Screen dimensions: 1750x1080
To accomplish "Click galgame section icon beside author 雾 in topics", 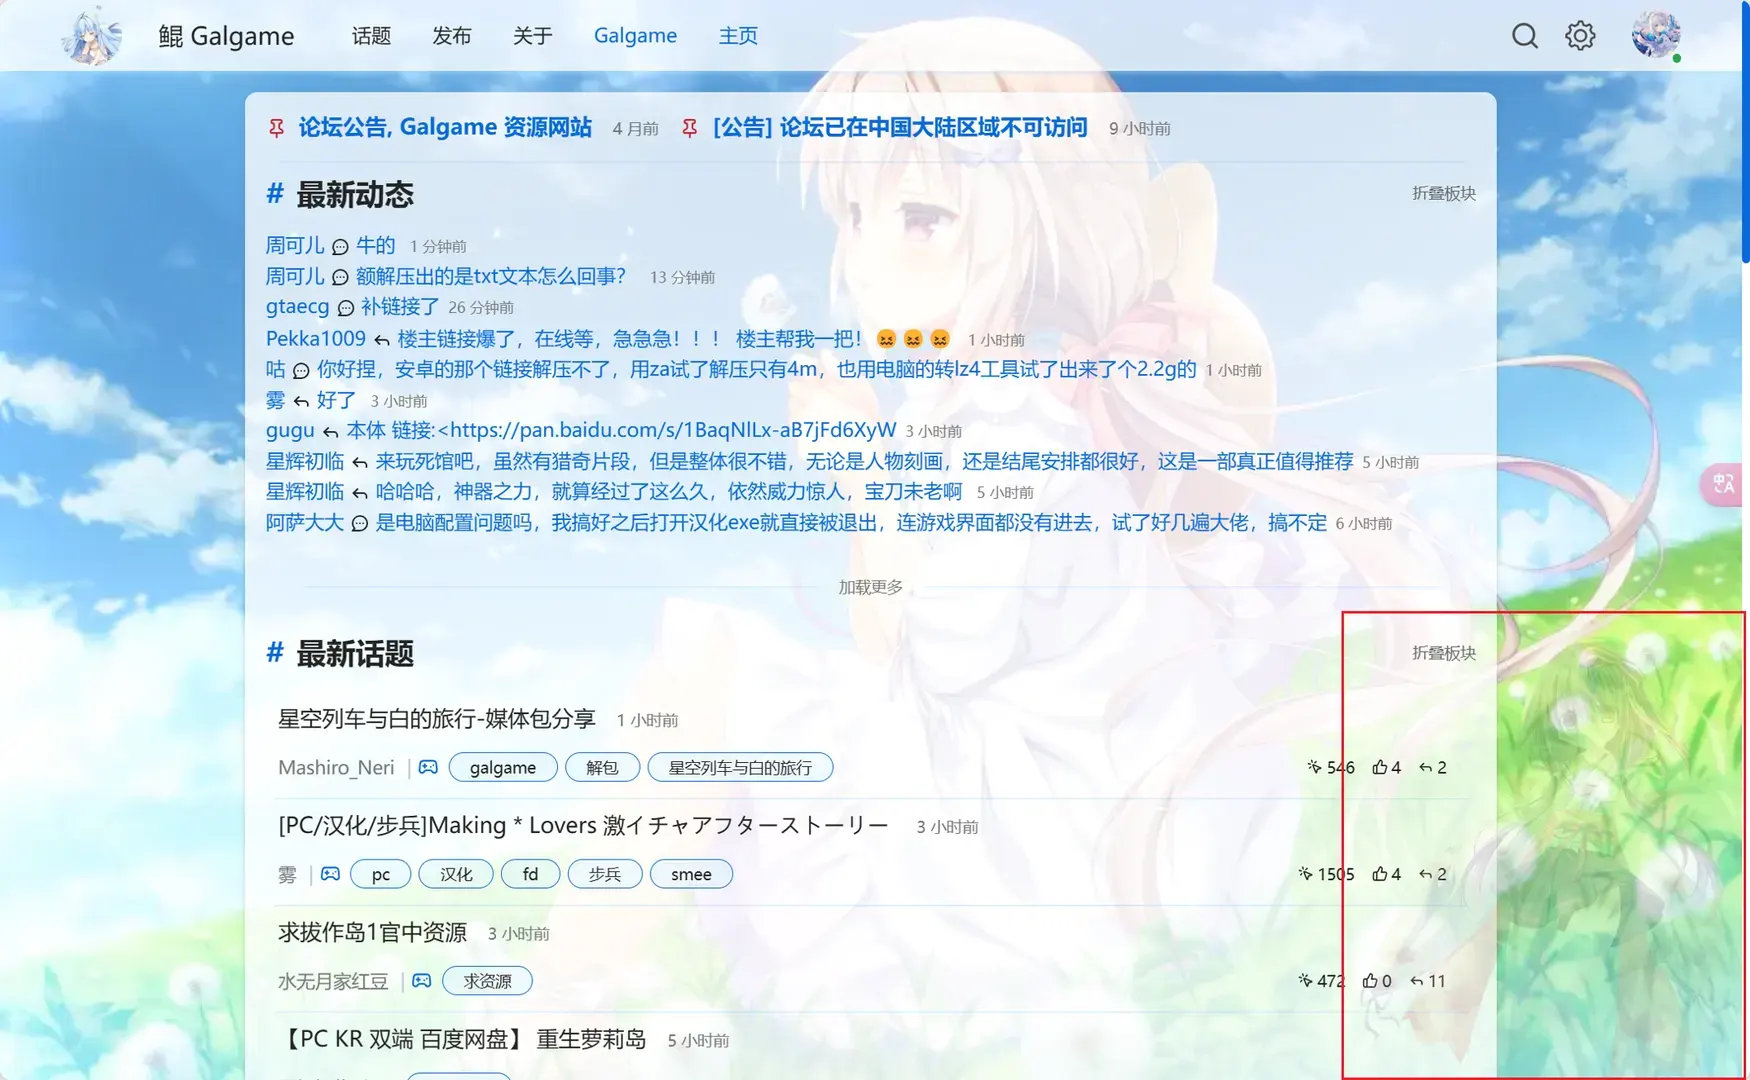I will click(x=330, y=874).
